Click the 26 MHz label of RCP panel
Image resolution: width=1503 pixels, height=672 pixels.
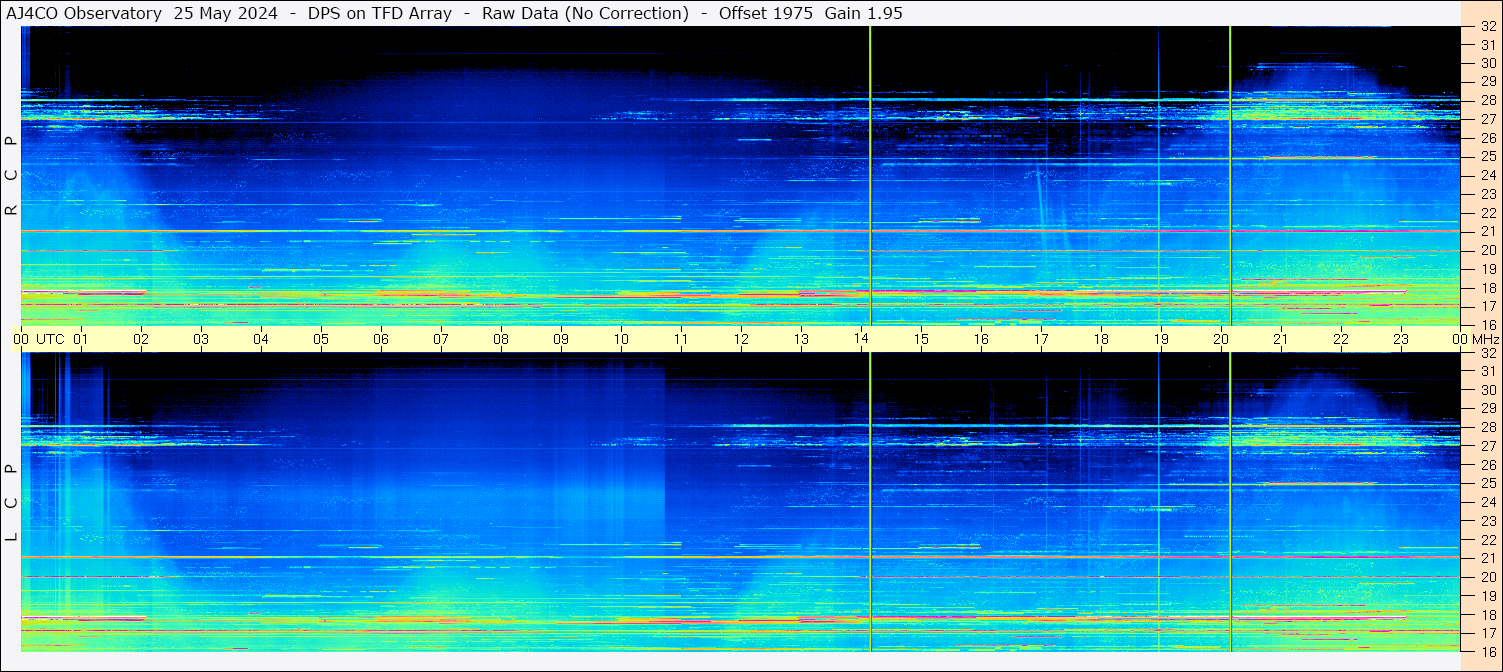[x=1488, y=138]
